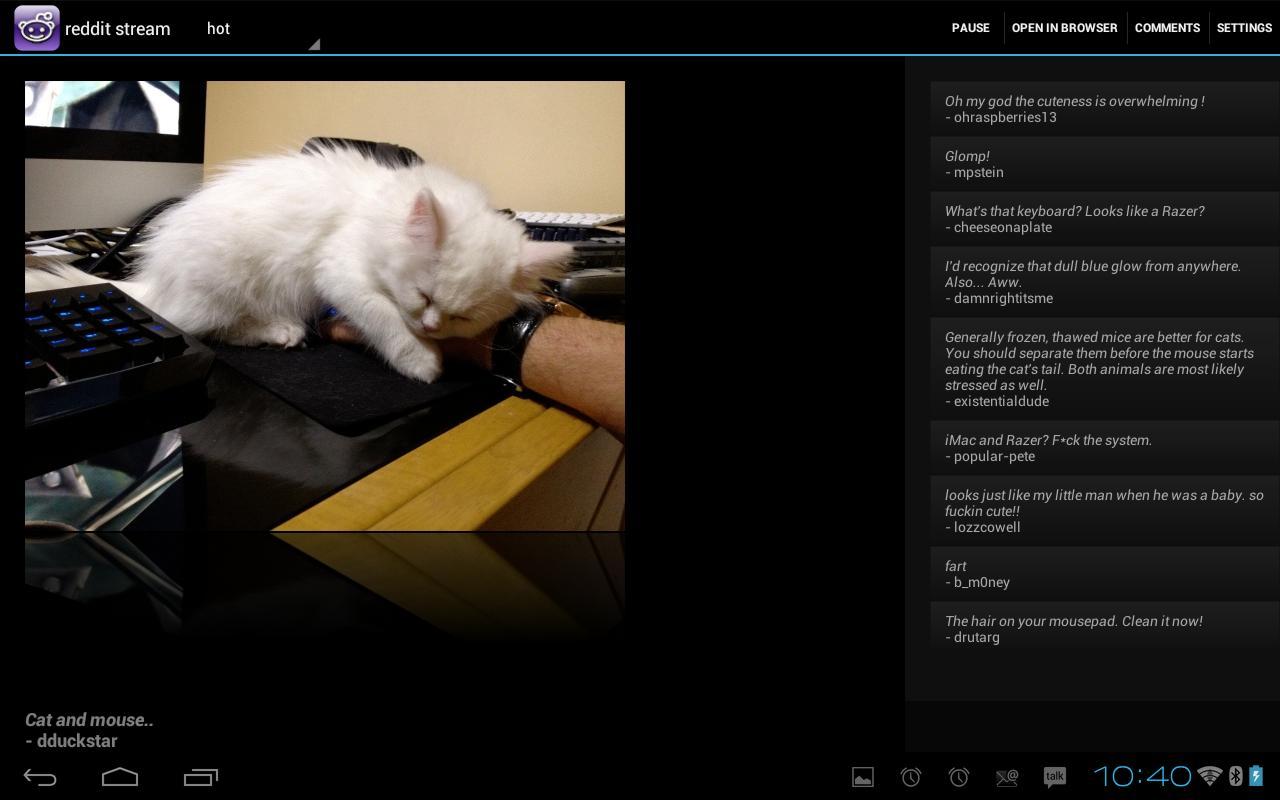Screen dimensions: 1280x800
Task: Tap the first alarm clock notification icon
Action: coord(908,776)
